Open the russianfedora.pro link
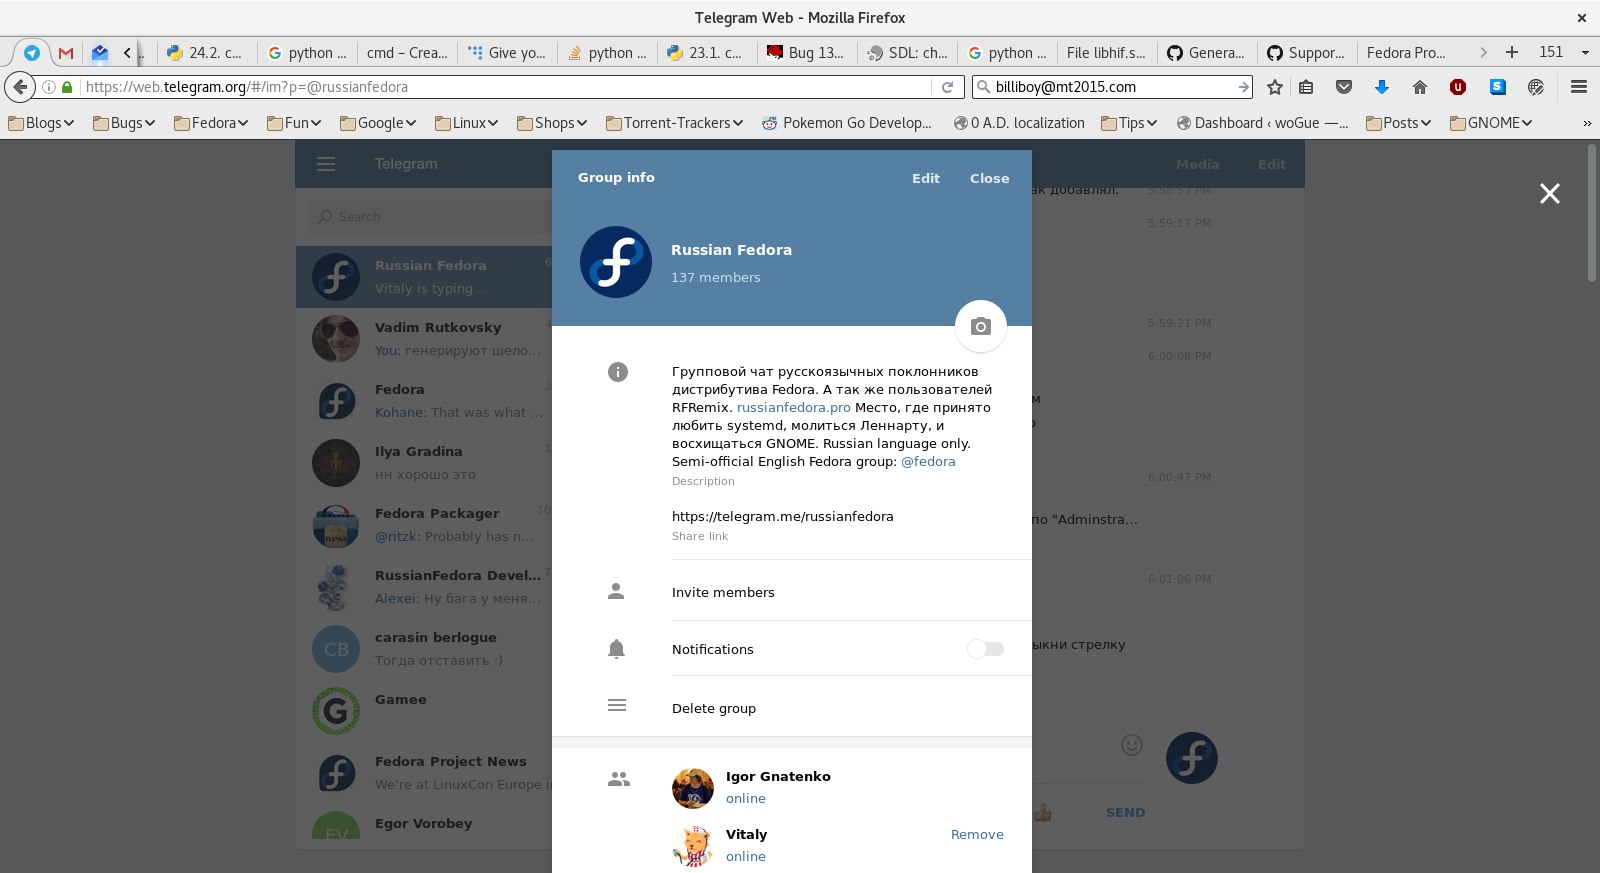The height and width of the screenshot is (873, 1600). [794, 407]
